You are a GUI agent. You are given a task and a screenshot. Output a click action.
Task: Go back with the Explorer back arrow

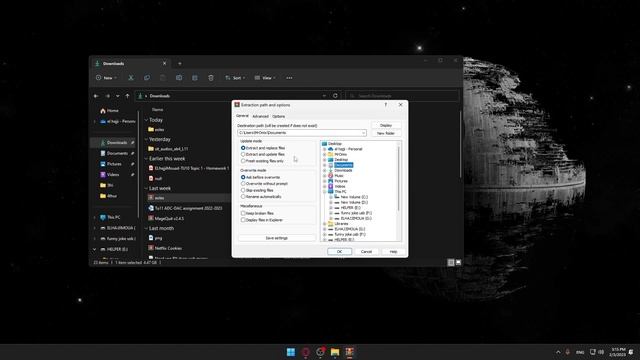(96, 96)
